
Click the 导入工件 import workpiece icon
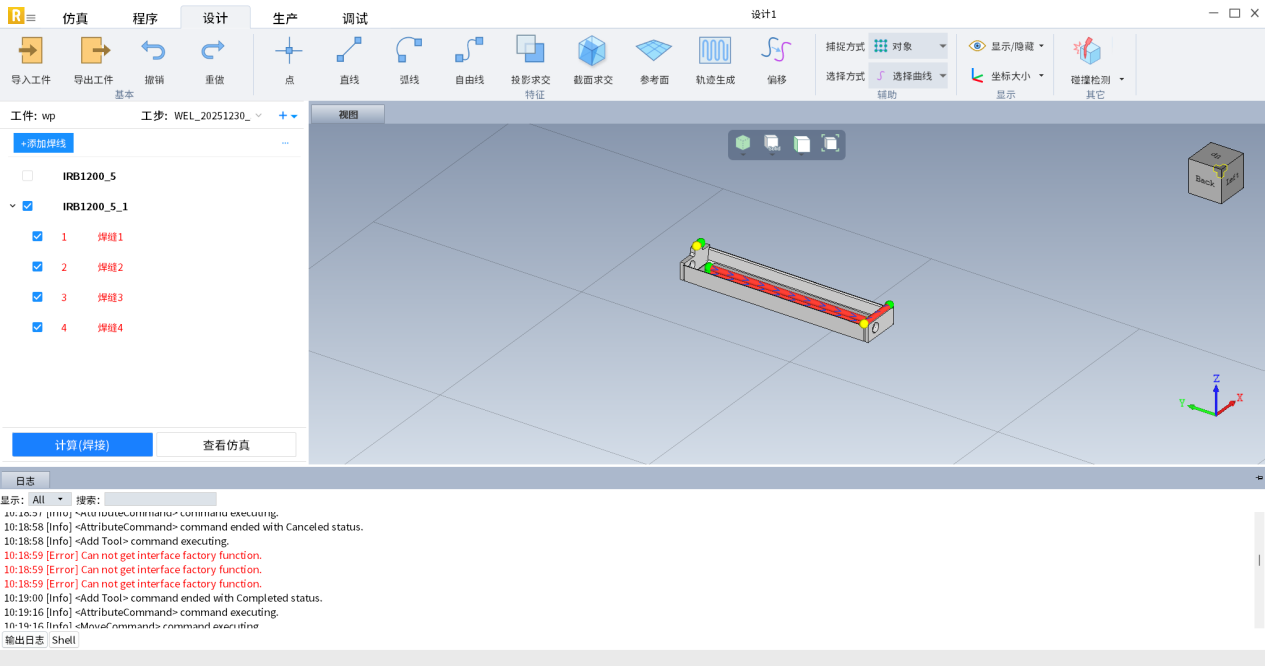pyautogui.click(x=30, y=51)
